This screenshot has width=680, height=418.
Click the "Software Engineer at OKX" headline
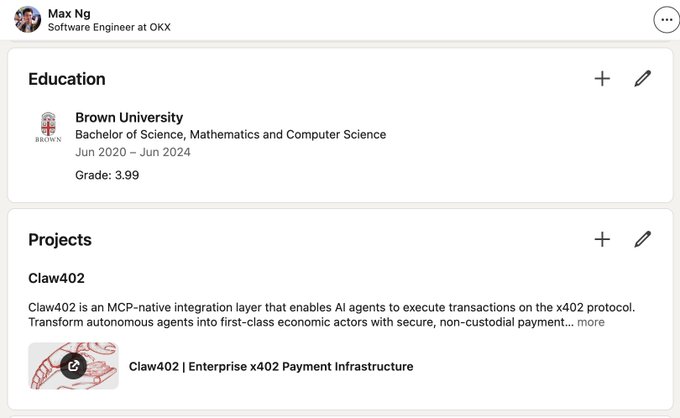click(109, 27)
